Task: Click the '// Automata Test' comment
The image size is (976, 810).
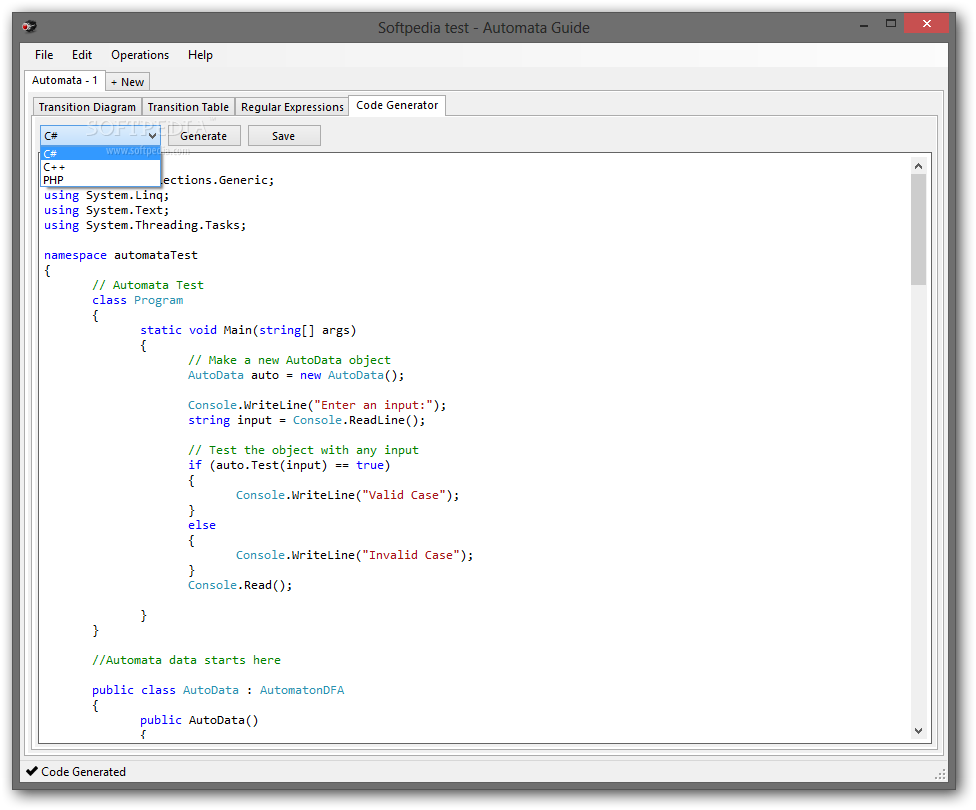Action: pyautogui.click(x=148, y=285)
